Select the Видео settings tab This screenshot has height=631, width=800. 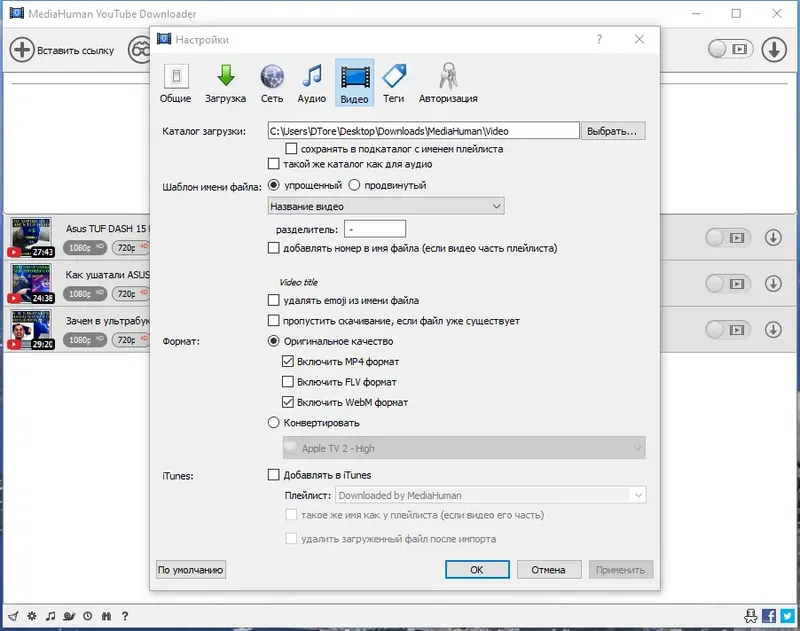[x=355, y=83]
